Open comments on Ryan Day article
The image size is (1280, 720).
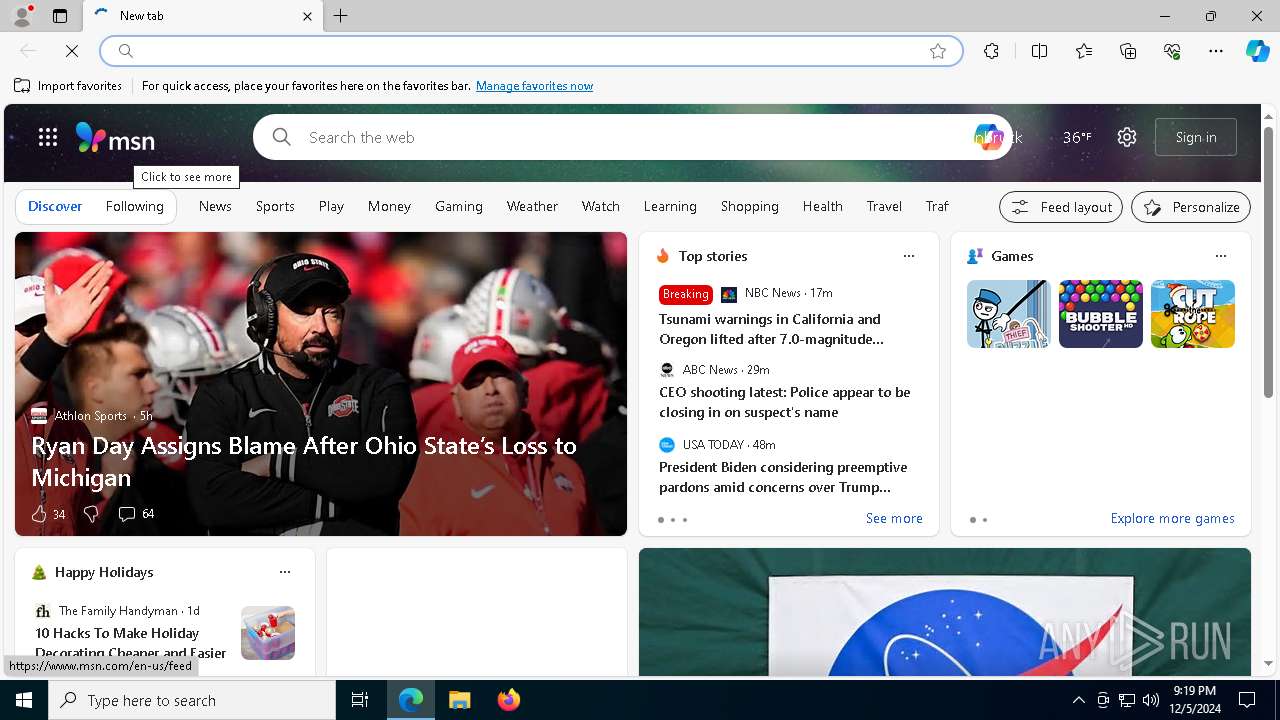click(x=136, y=514)
